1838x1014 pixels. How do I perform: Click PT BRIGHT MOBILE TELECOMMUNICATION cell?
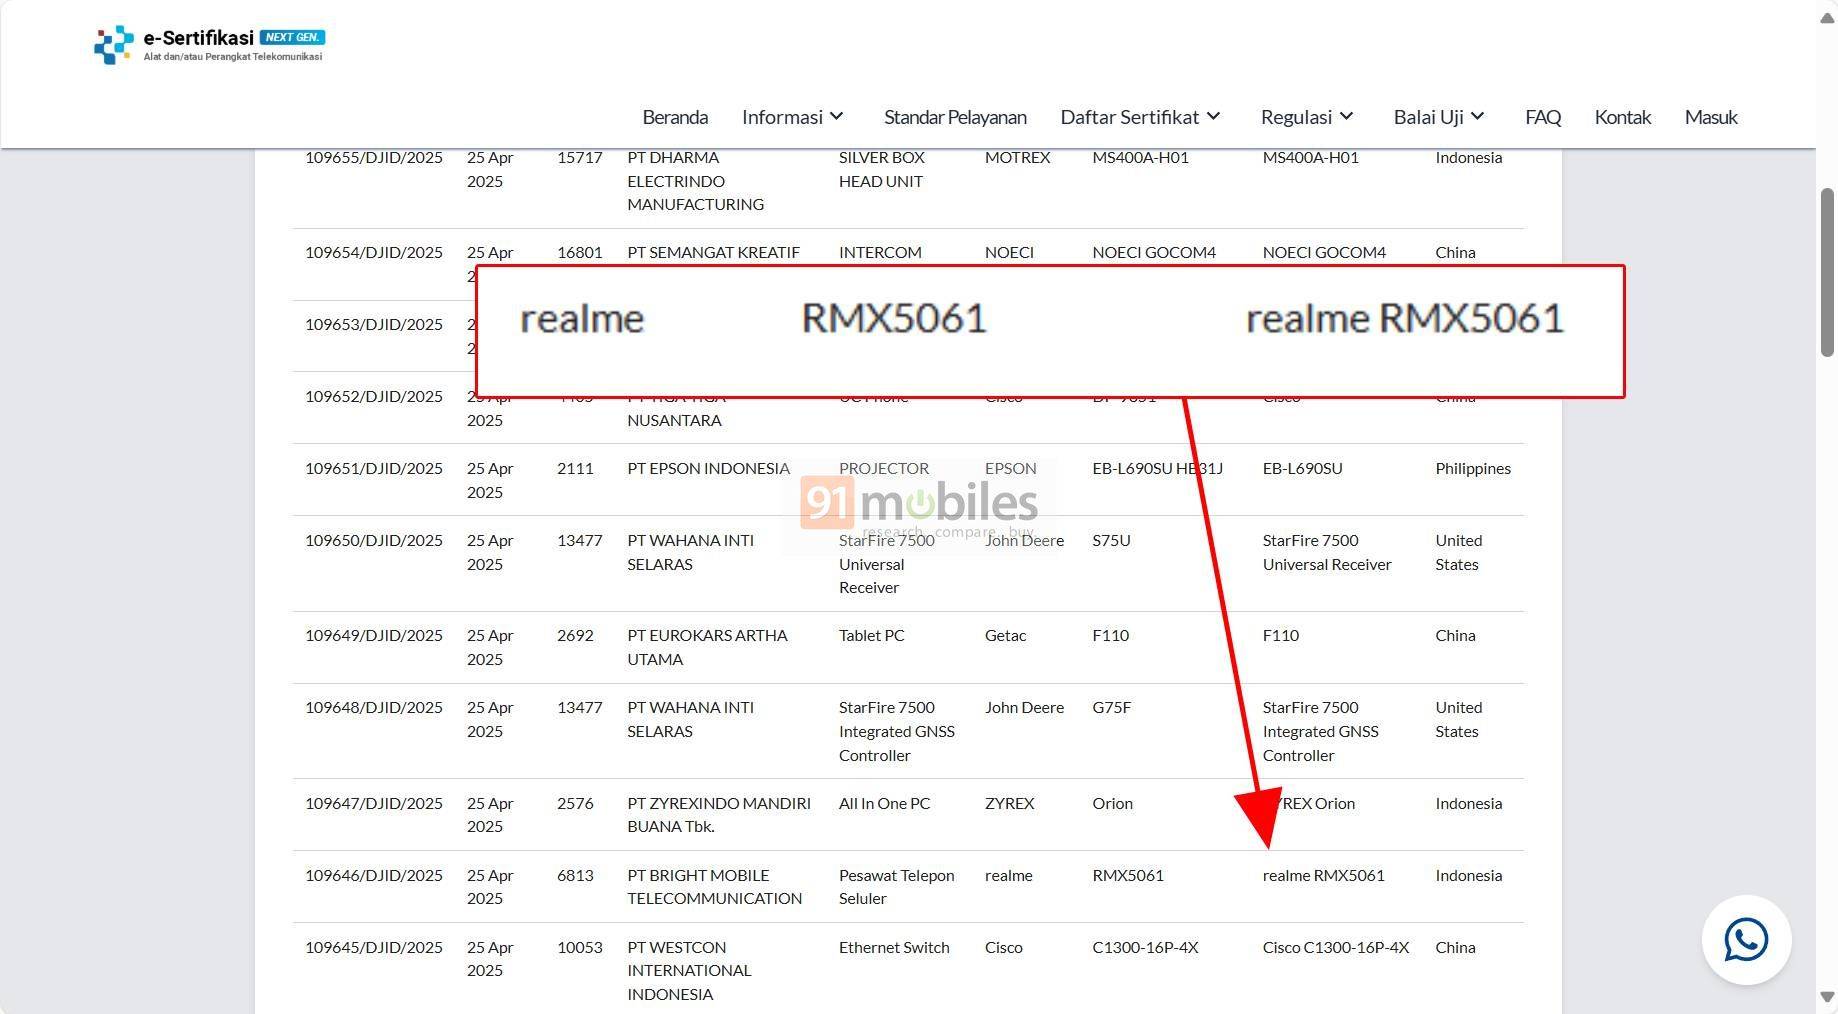pos(714,886)
